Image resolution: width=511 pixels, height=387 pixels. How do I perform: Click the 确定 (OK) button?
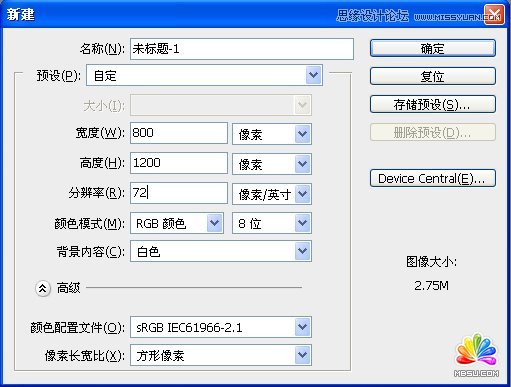433,49
